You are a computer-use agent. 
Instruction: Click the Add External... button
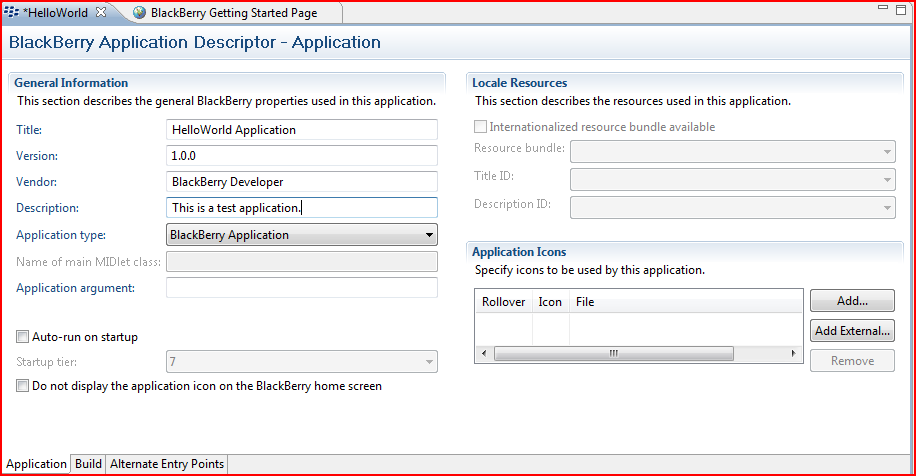[x=852, y=331]
